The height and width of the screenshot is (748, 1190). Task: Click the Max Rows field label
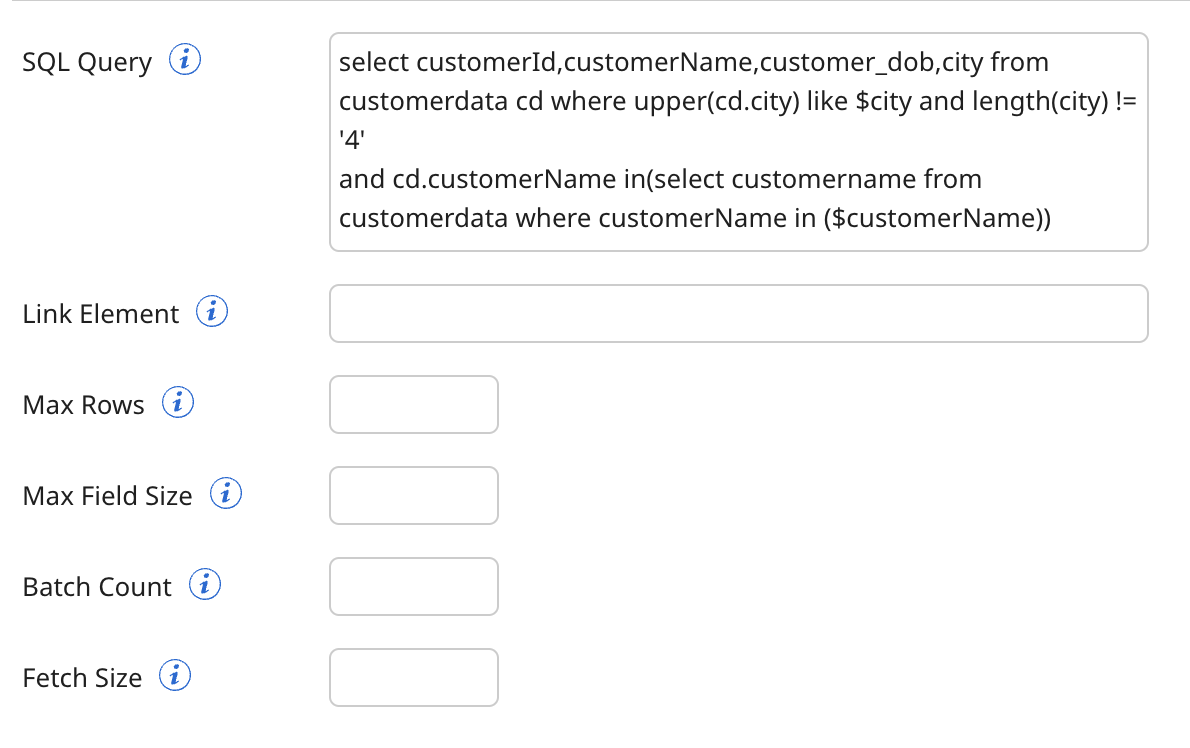pyautogui.click(x=83, y=404)
